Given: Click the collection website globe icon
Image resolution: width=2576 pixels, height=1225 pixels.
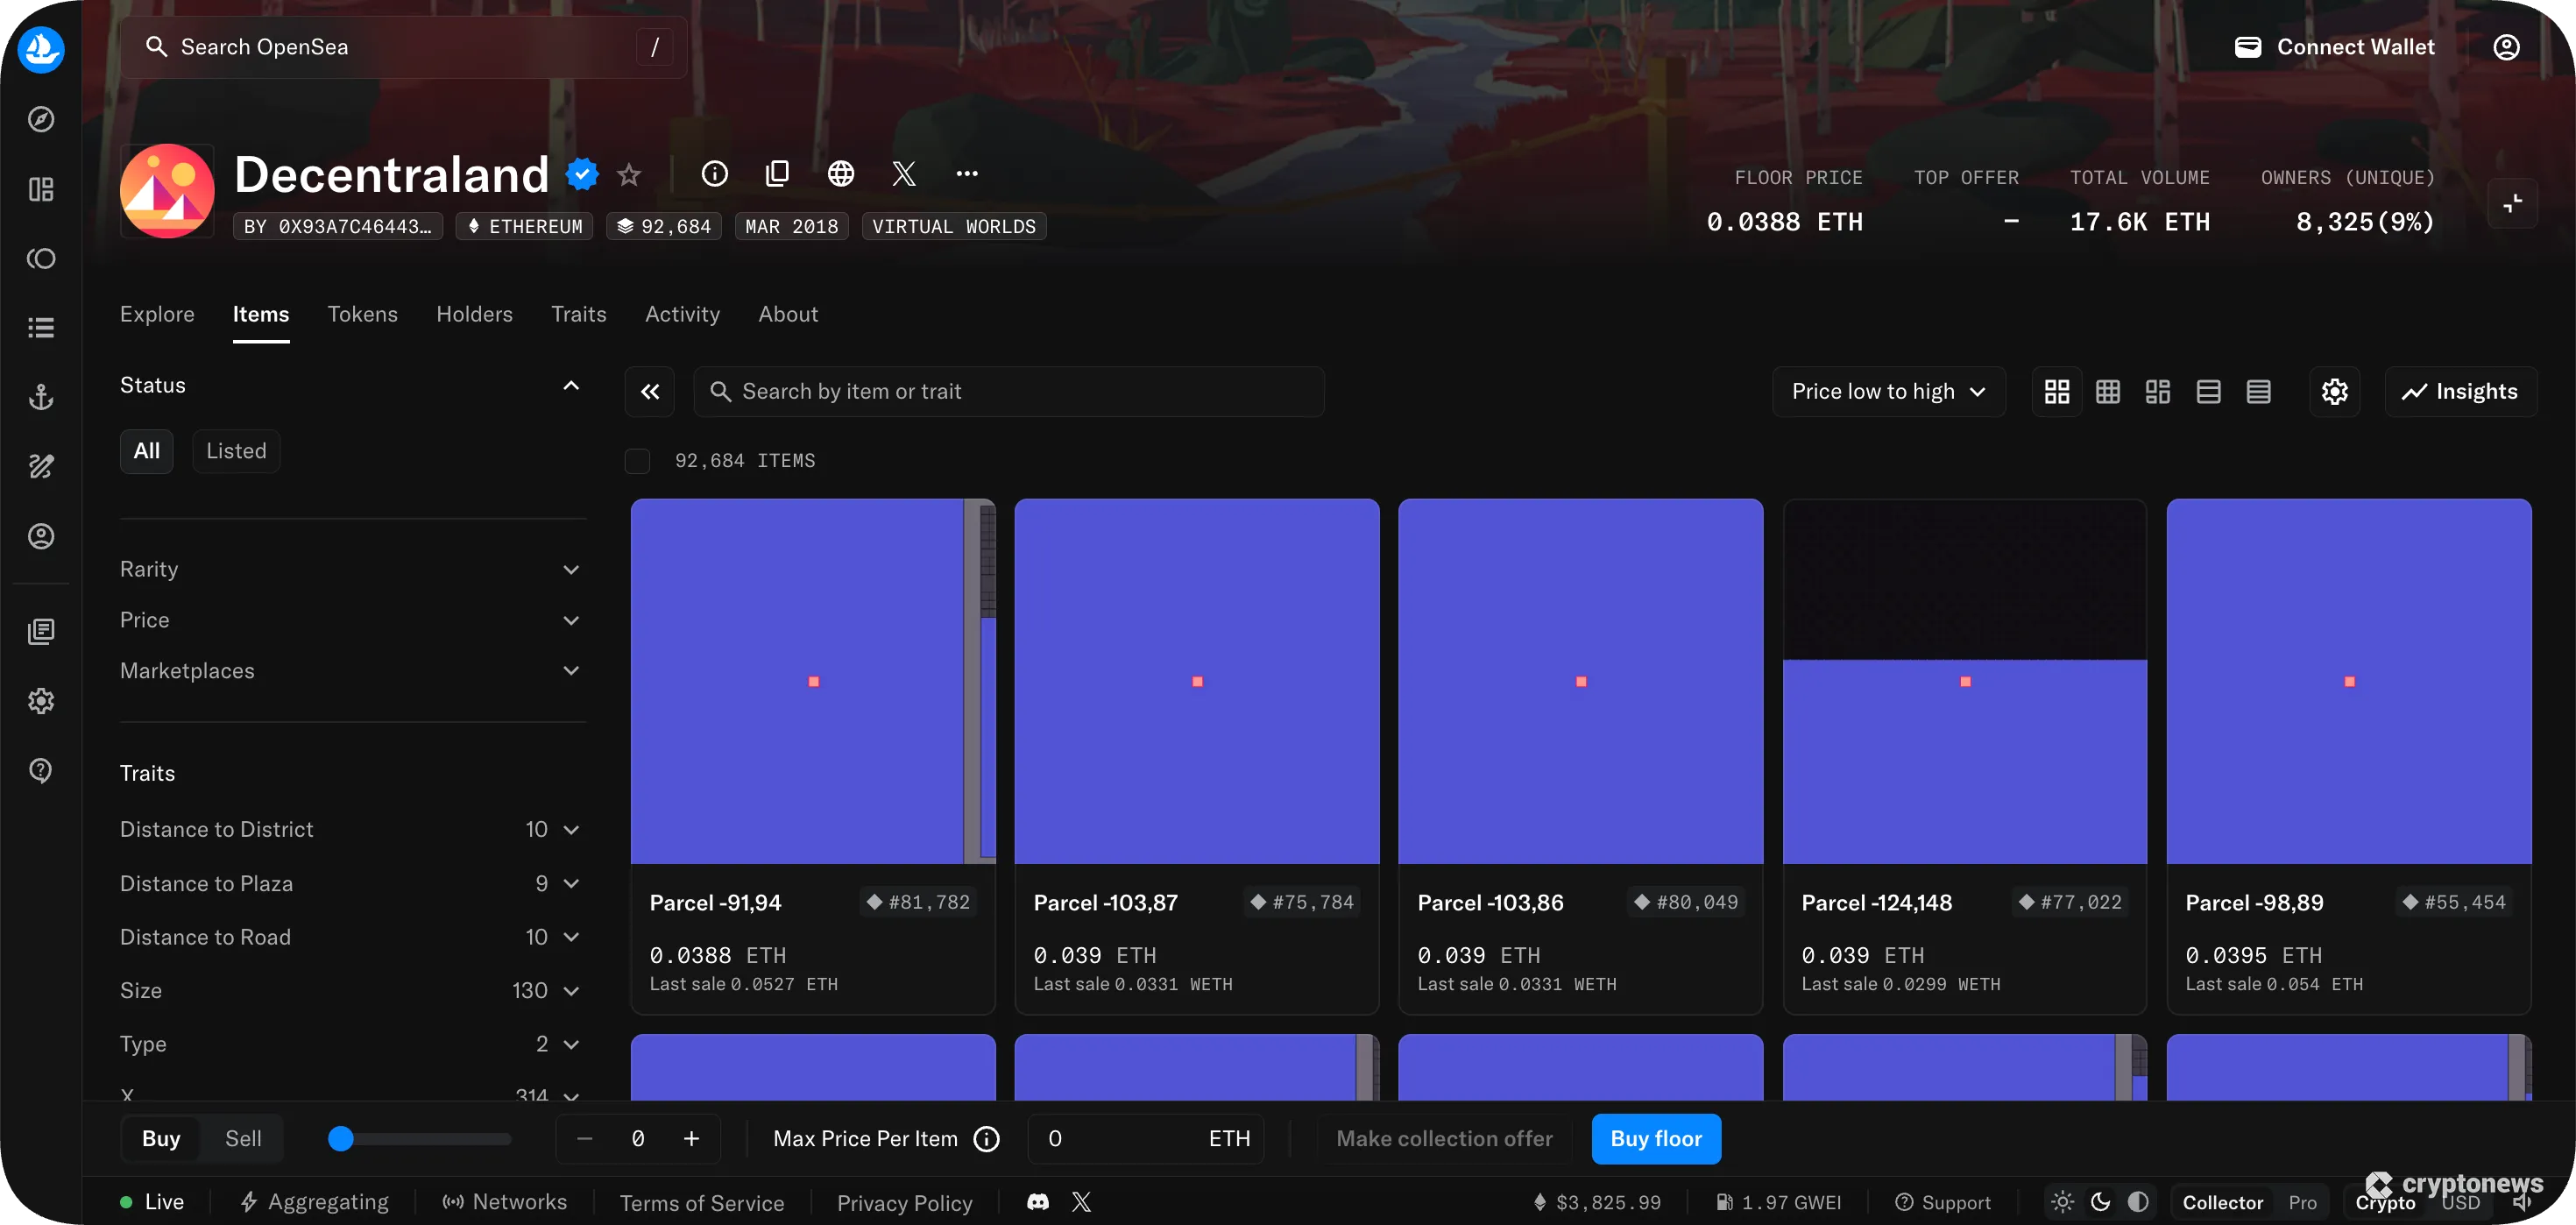Looking at the screenshot, I should (x=841, y=173).
